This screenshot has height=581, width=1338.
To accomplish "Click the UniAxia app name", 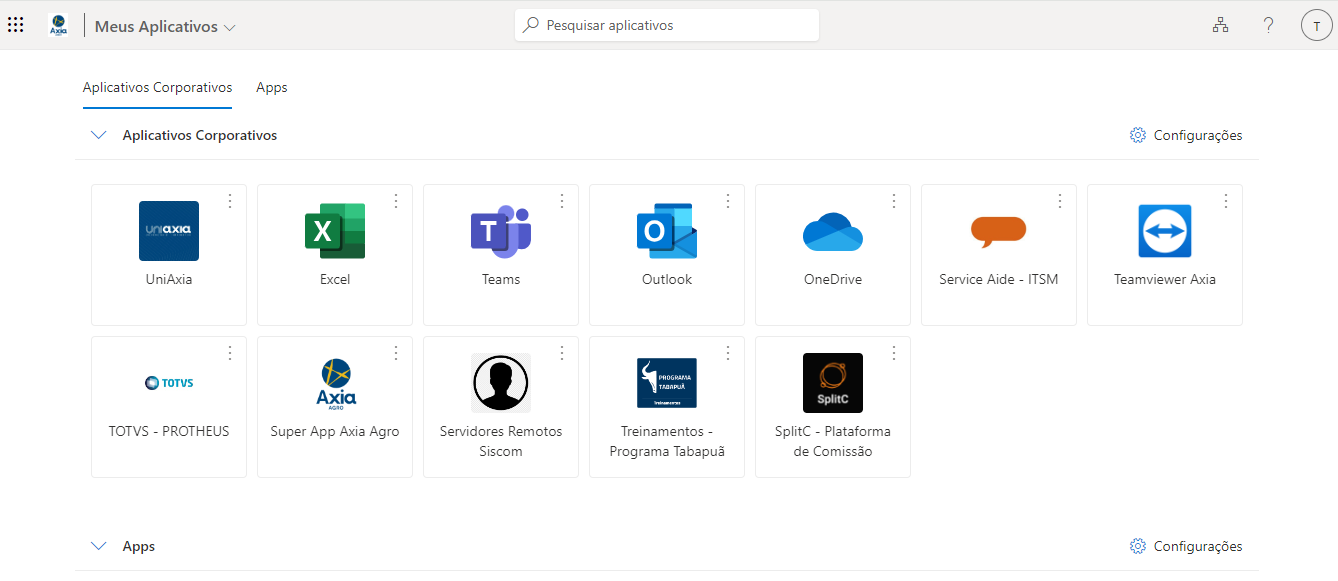I will coord(169,280).
